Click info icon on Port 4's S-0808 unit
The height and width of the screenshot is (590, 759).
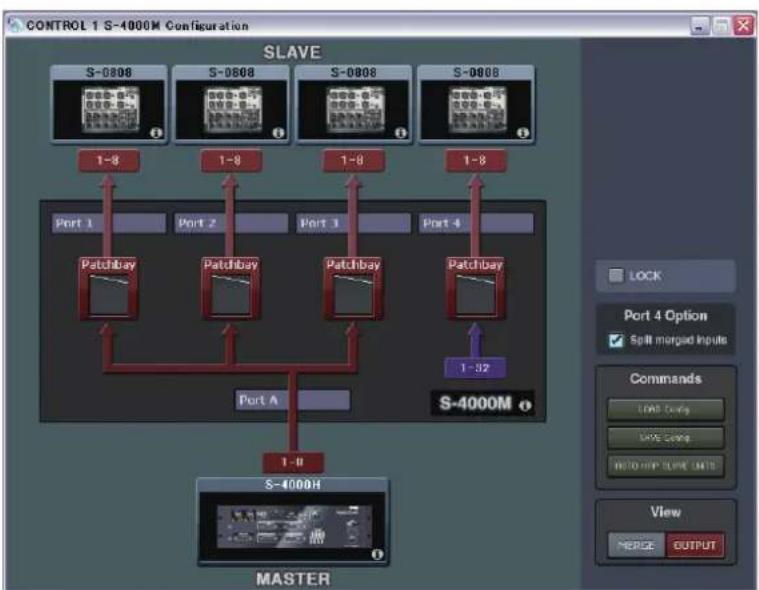pos(523,133)
